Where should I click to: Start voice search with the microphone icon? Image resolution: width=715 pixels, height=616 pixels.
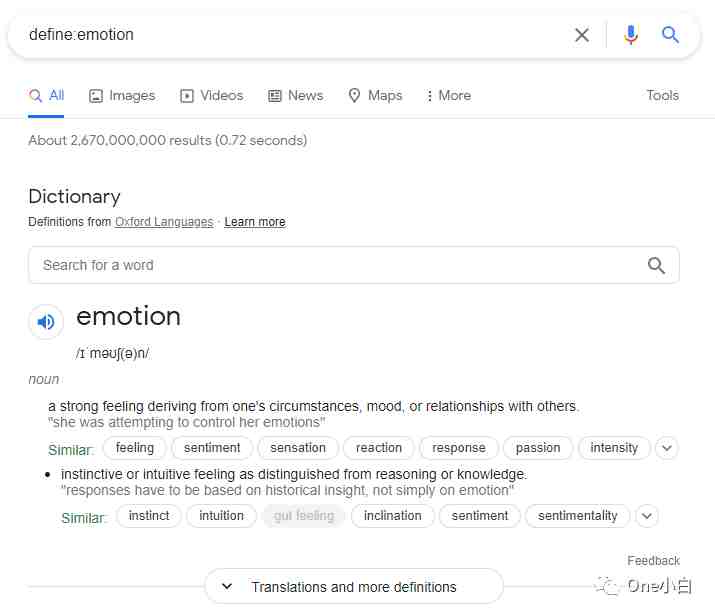coord(631,35)
